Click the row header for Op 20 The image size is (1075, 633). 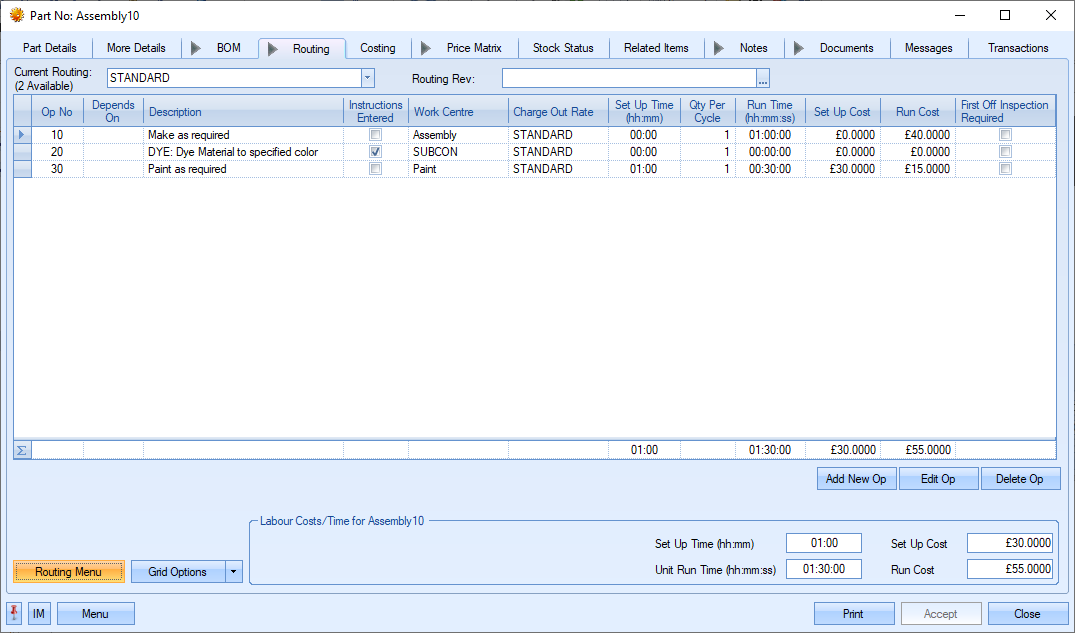pos(22,152)
